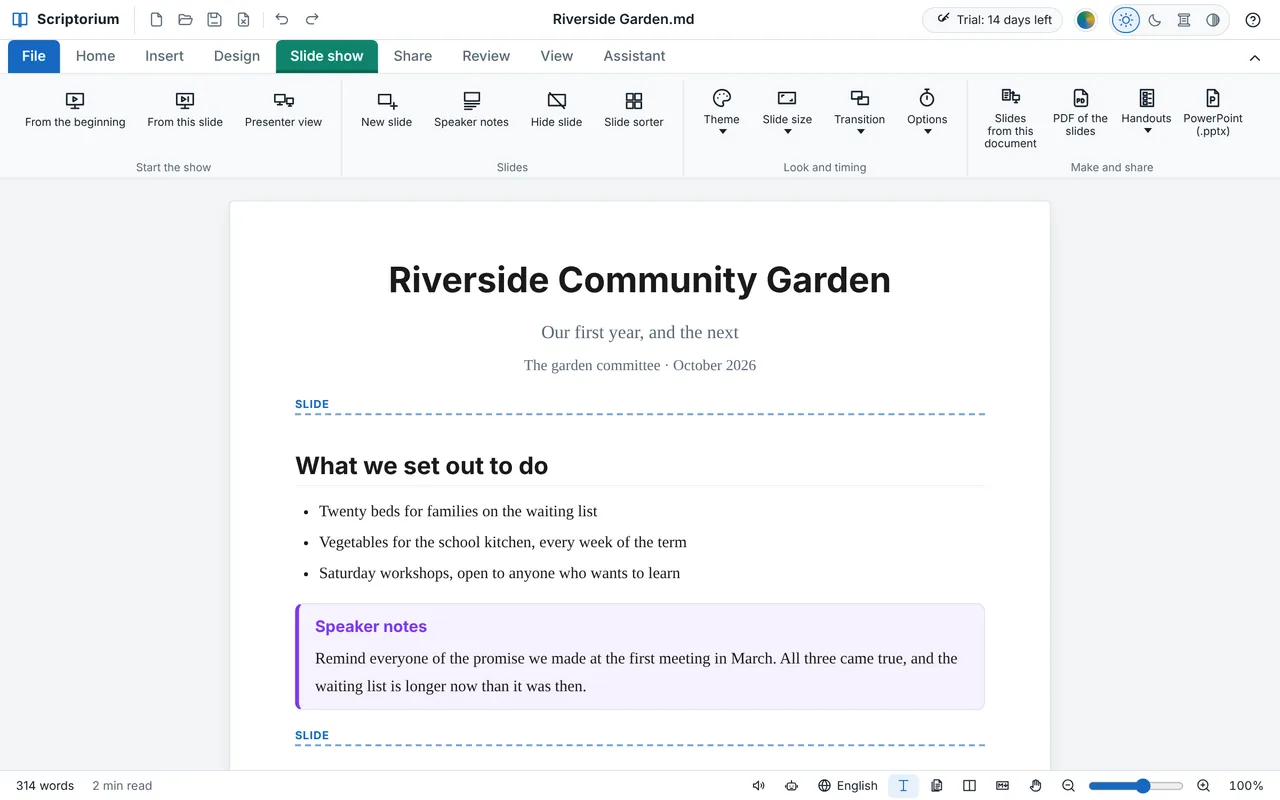The image size is (1280, 800).
Task: Switch to the Design tab
Action: point(237,56)
